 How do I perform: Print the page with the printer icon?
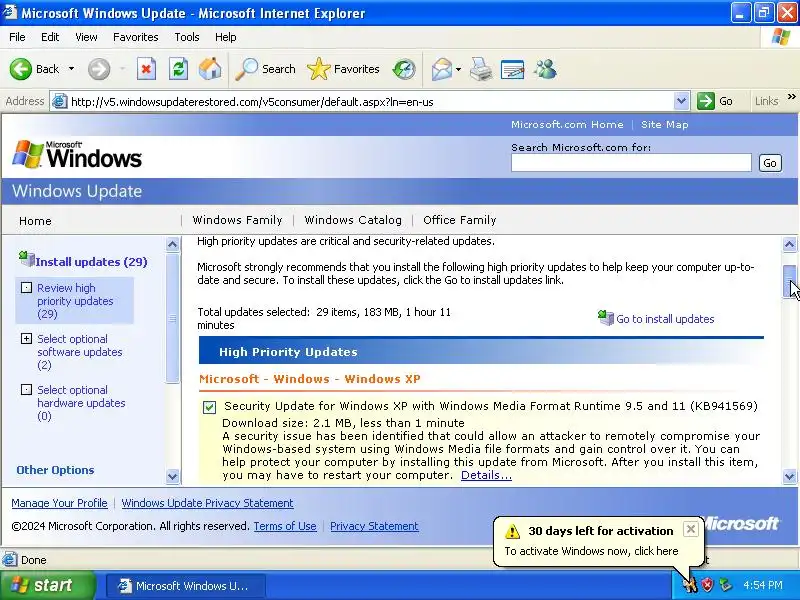481,69
